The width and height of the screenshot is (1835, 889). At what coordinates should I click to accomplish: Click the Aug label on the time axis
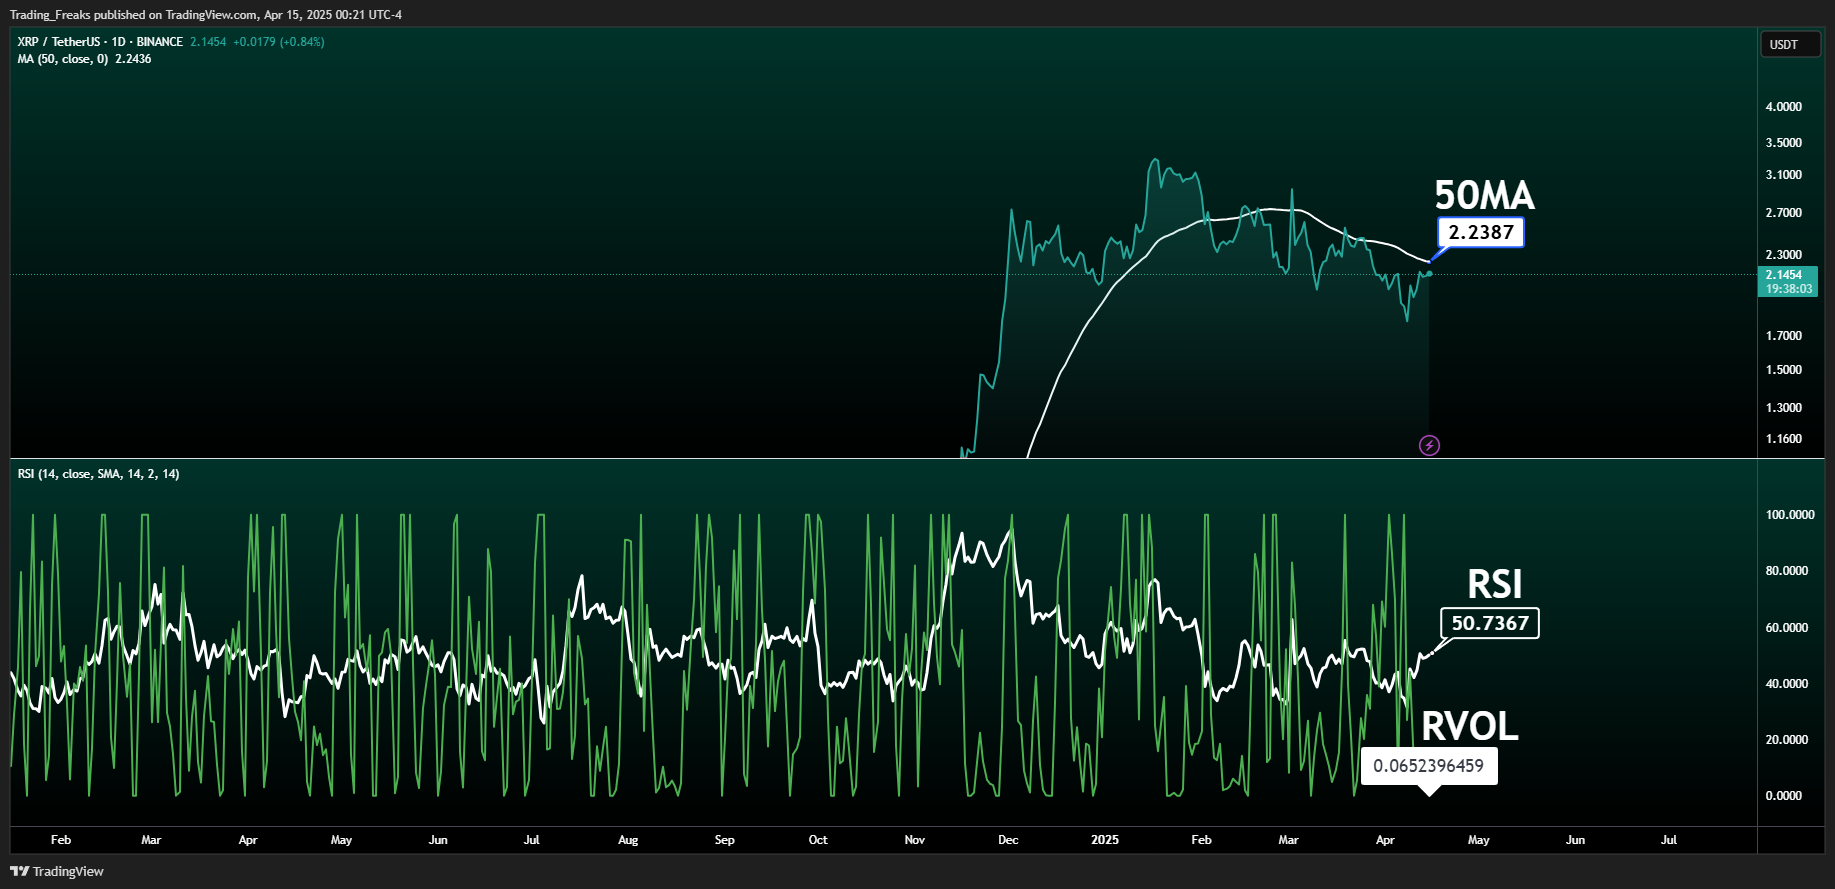click(628, 840)
